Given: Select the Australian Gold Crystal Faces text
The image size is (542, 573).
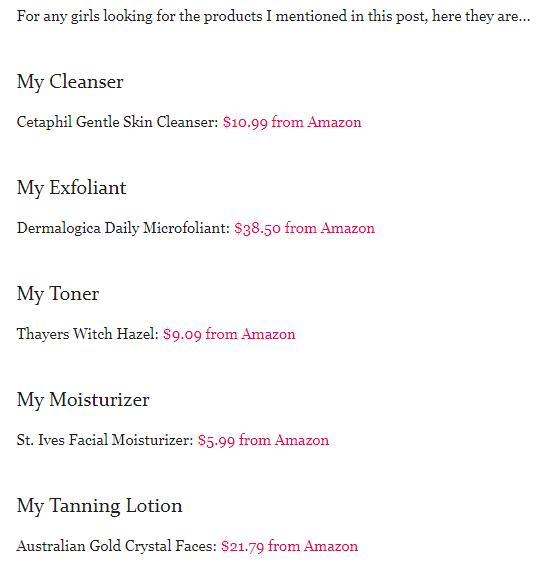Looking at the screenshot, I should point(117,546).
